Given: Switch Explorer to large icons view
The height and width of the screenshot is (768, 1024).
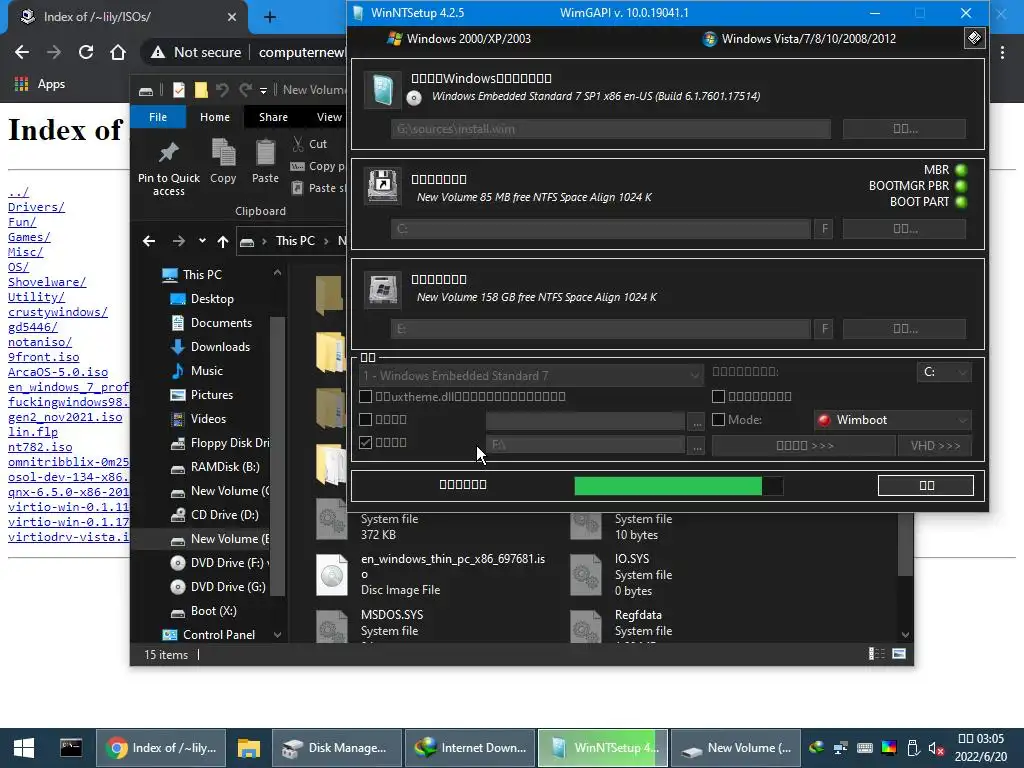Looking at the screenshot, I should 899,654.
